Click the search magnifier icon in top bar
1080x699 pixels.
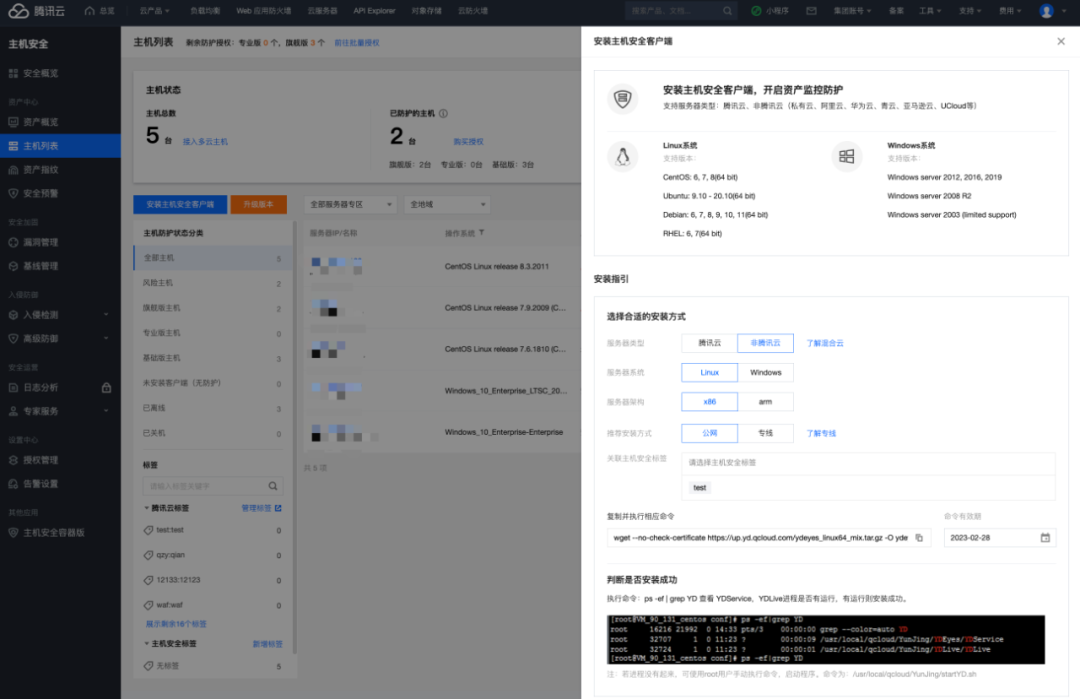pyautogui.click(x=727, y=11)
